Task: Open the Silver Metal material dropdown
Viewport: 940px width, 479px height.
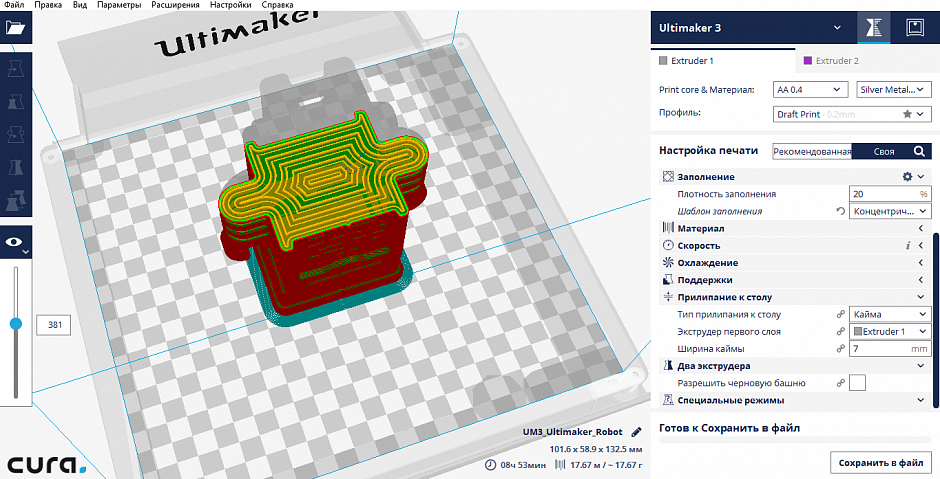Action: point(894,90)
